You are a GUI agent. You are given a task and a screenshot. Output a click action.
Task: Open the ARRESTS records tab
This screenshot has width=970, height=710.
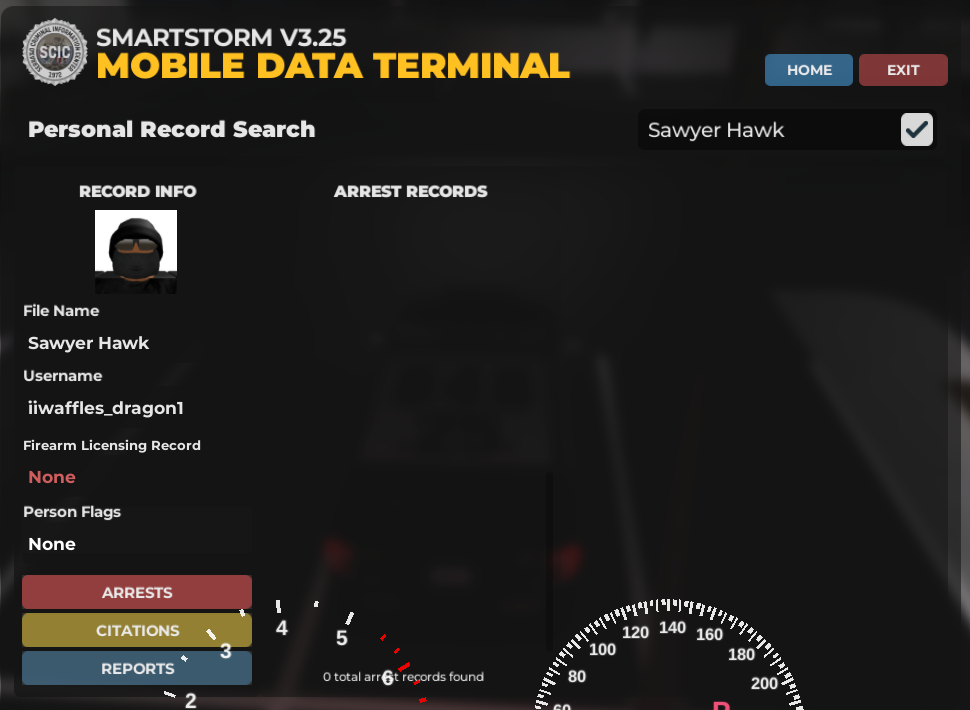[137, 592]
